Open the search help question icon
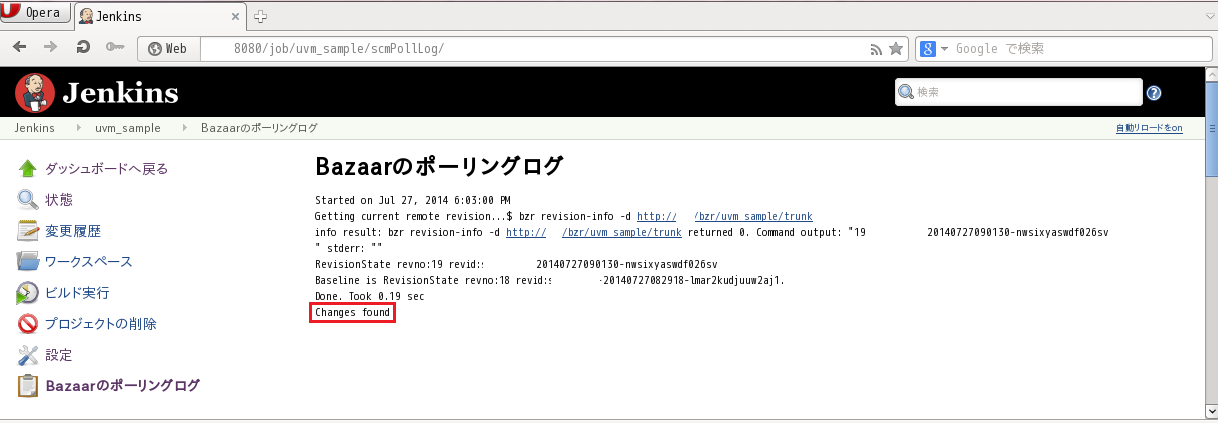The width and height of the screenshot is (1218, 423). click(1154, 93)
